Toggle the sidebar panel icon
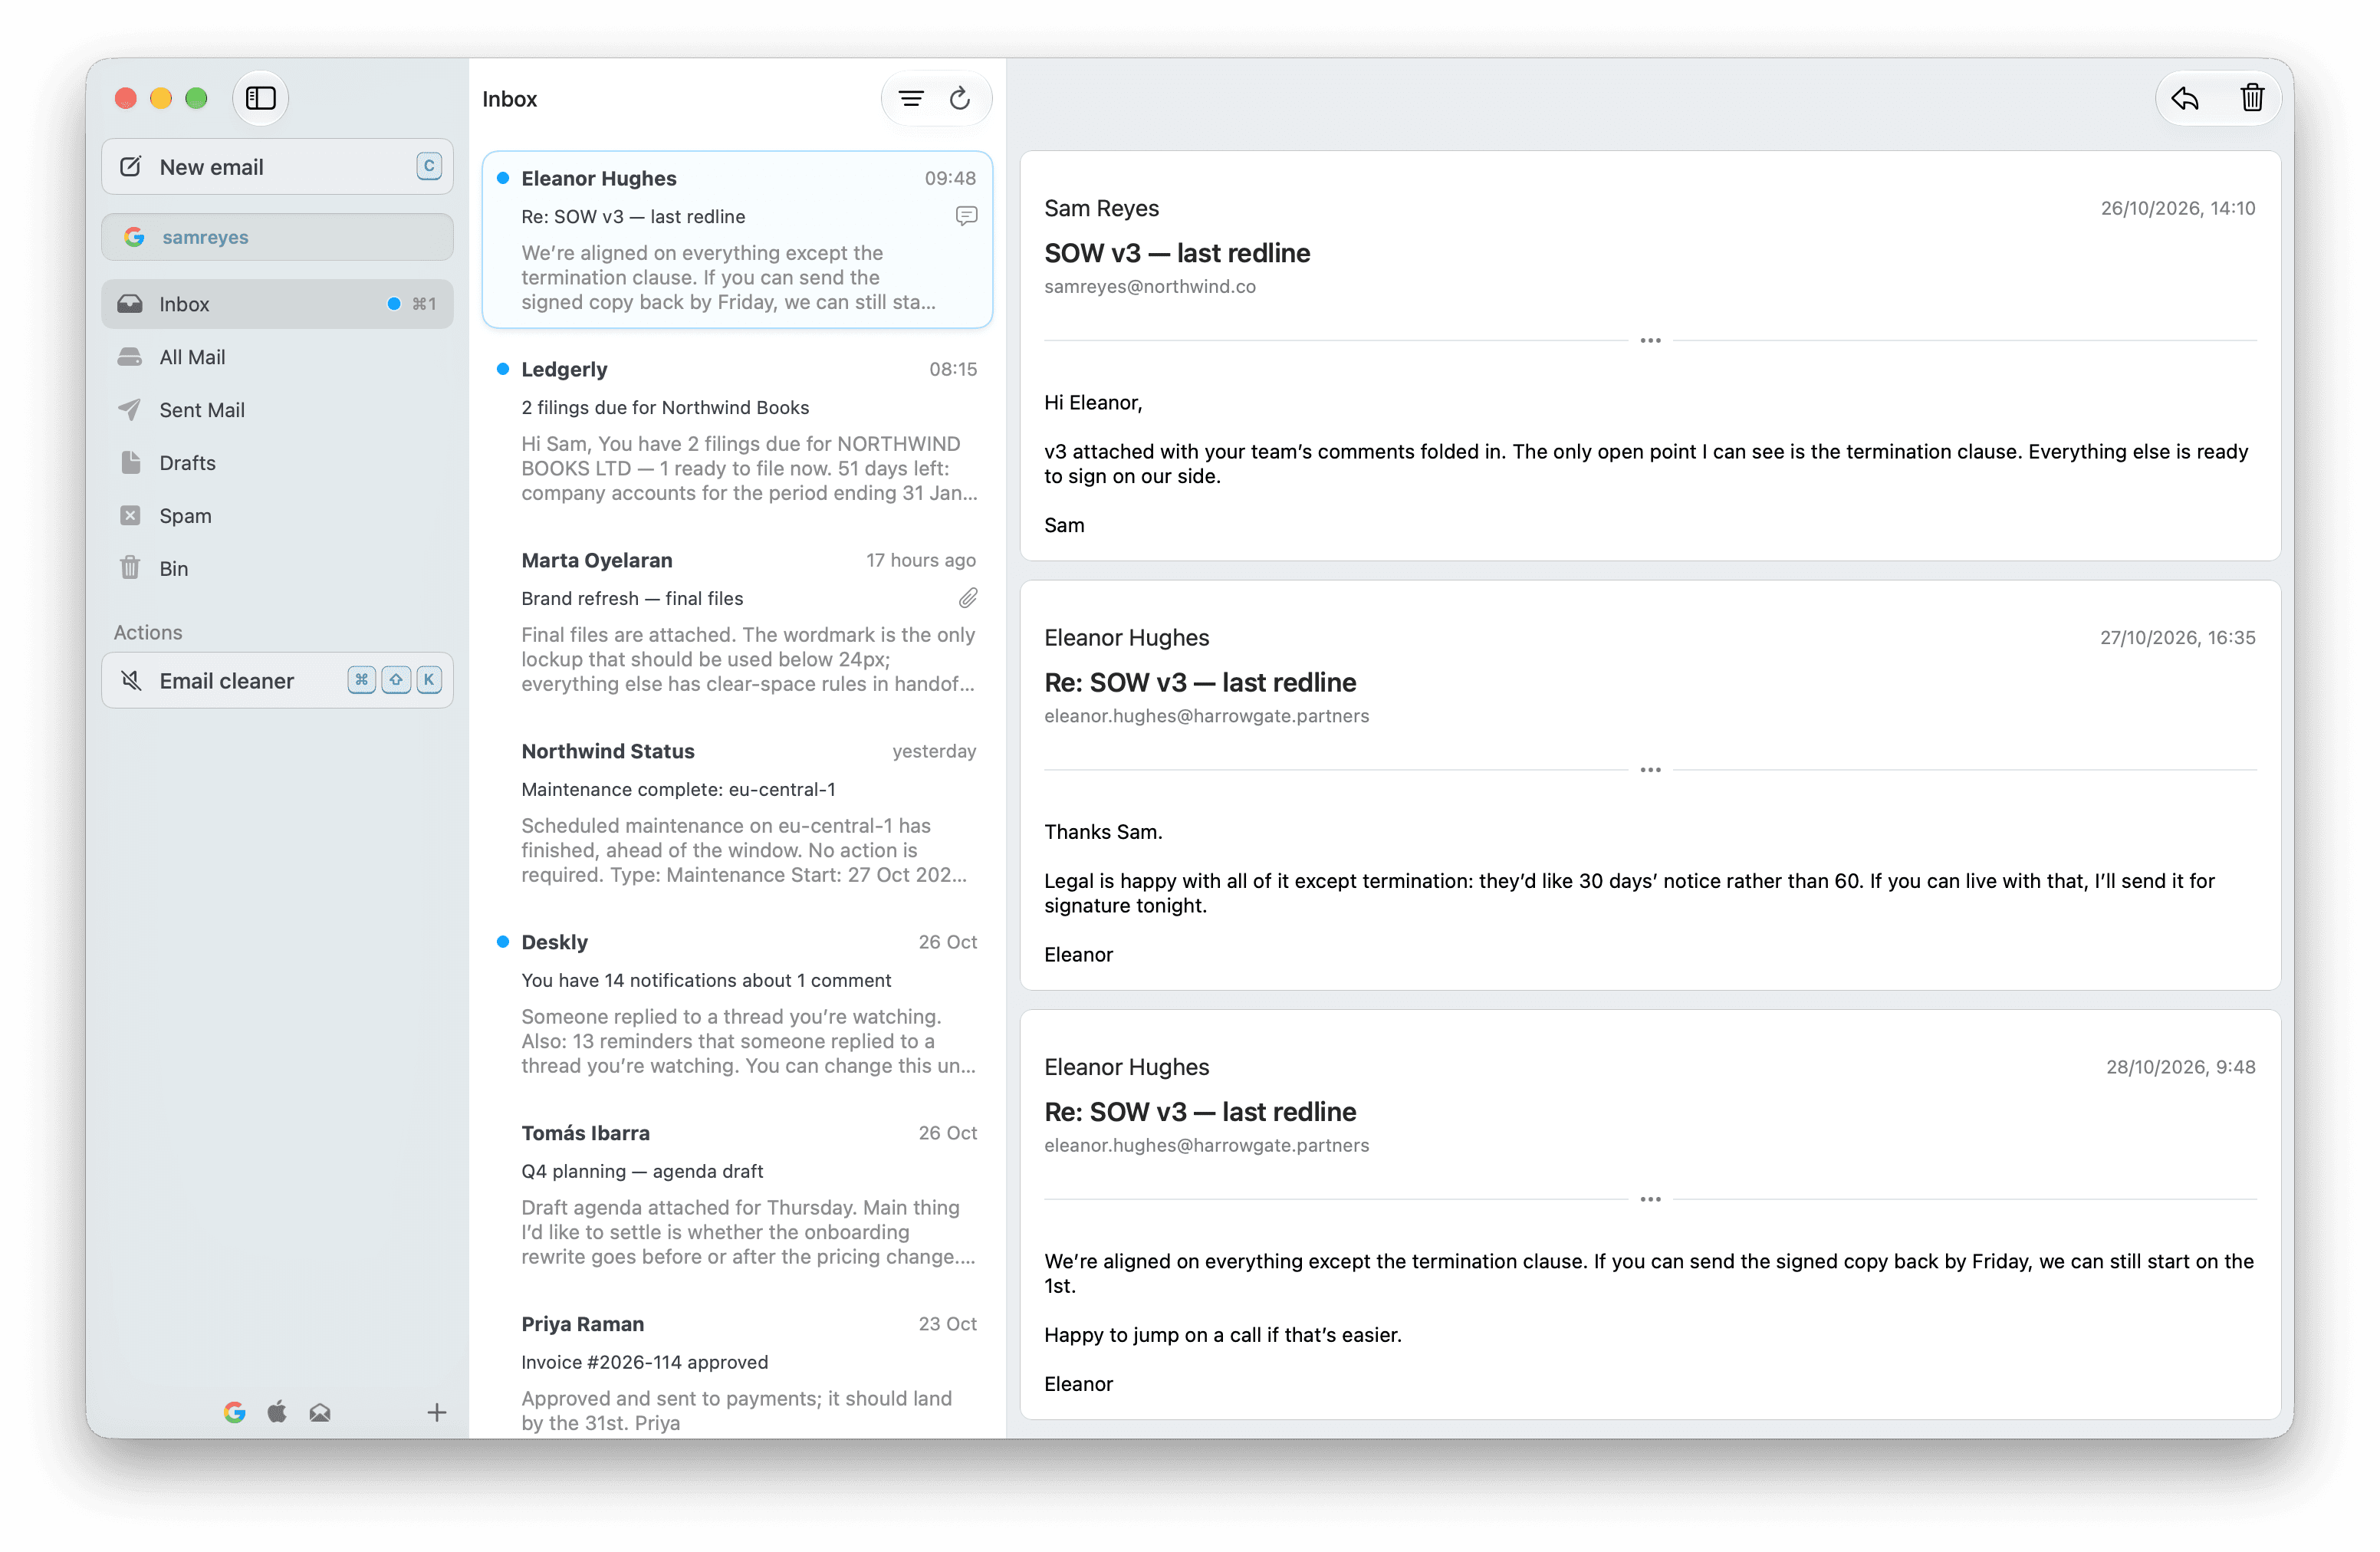This screenshot has width=2380, height=1552. click(x=261, y=98)
